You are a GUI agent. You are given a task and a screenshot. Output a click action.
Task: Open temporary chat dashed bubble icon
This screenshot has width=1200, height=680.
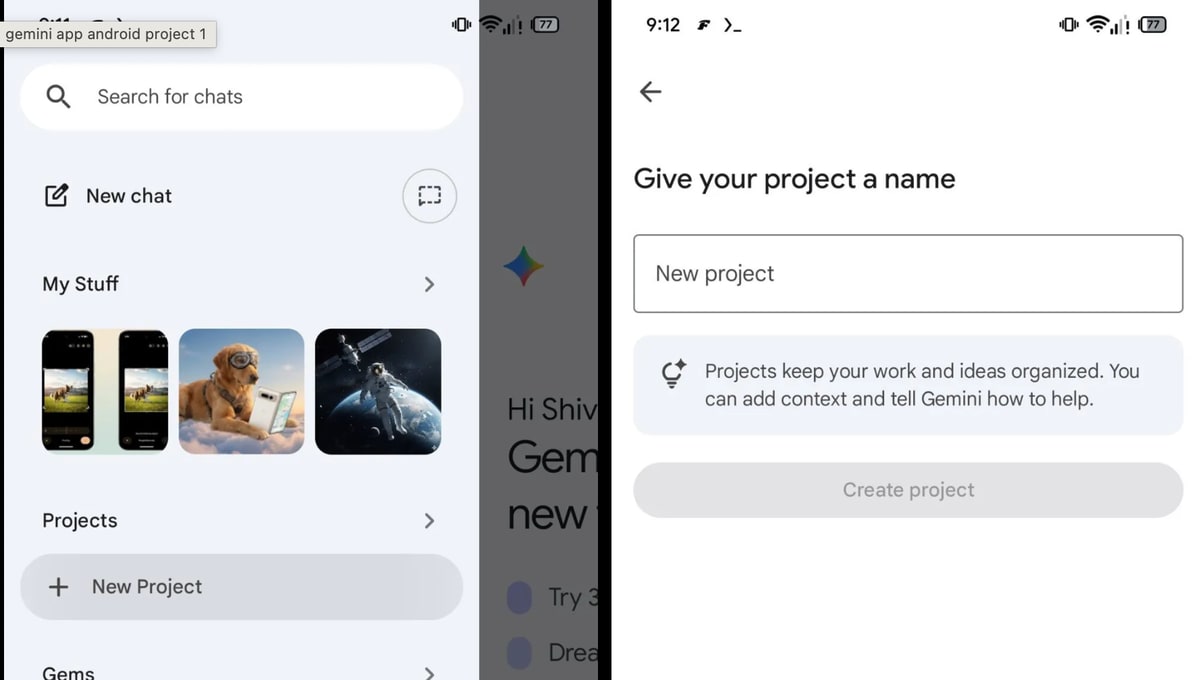pos(429,196)
